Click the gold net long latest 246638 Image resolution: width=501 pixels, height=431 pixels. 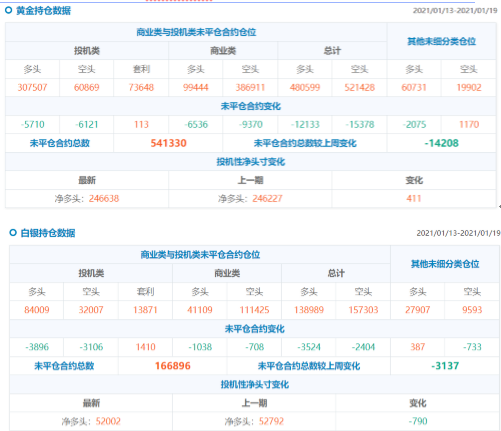[104, 199]
